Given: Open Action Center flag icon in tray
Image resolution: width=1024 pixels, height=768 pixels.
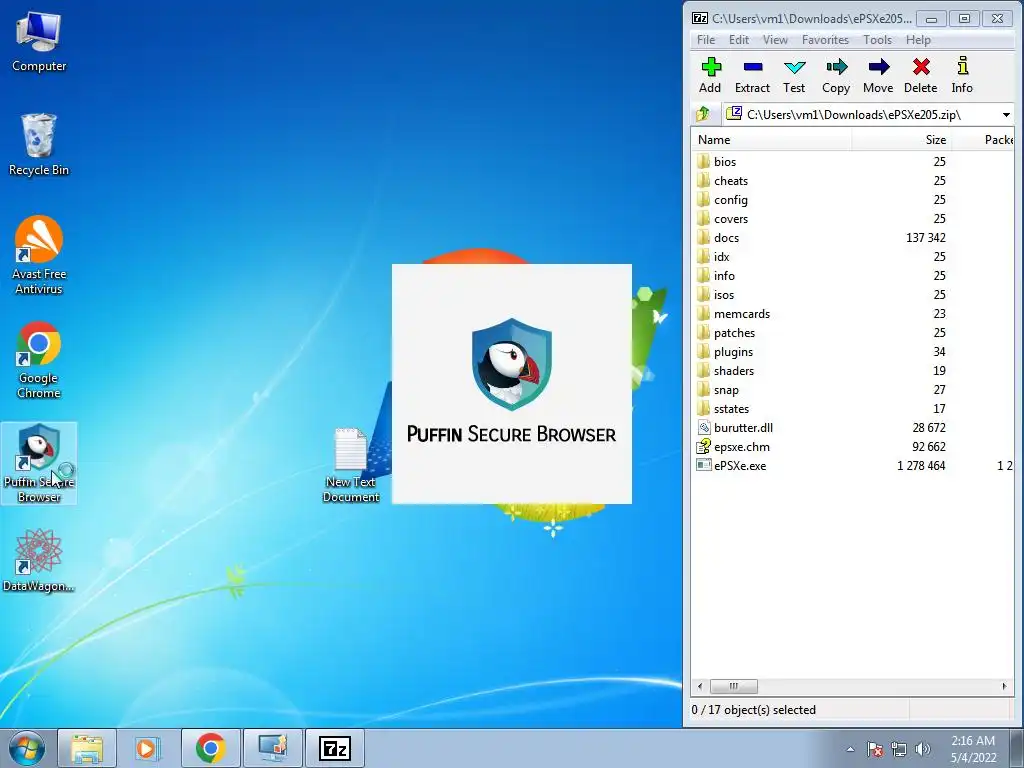Looking at the screenshot, I should coord(875,749).
